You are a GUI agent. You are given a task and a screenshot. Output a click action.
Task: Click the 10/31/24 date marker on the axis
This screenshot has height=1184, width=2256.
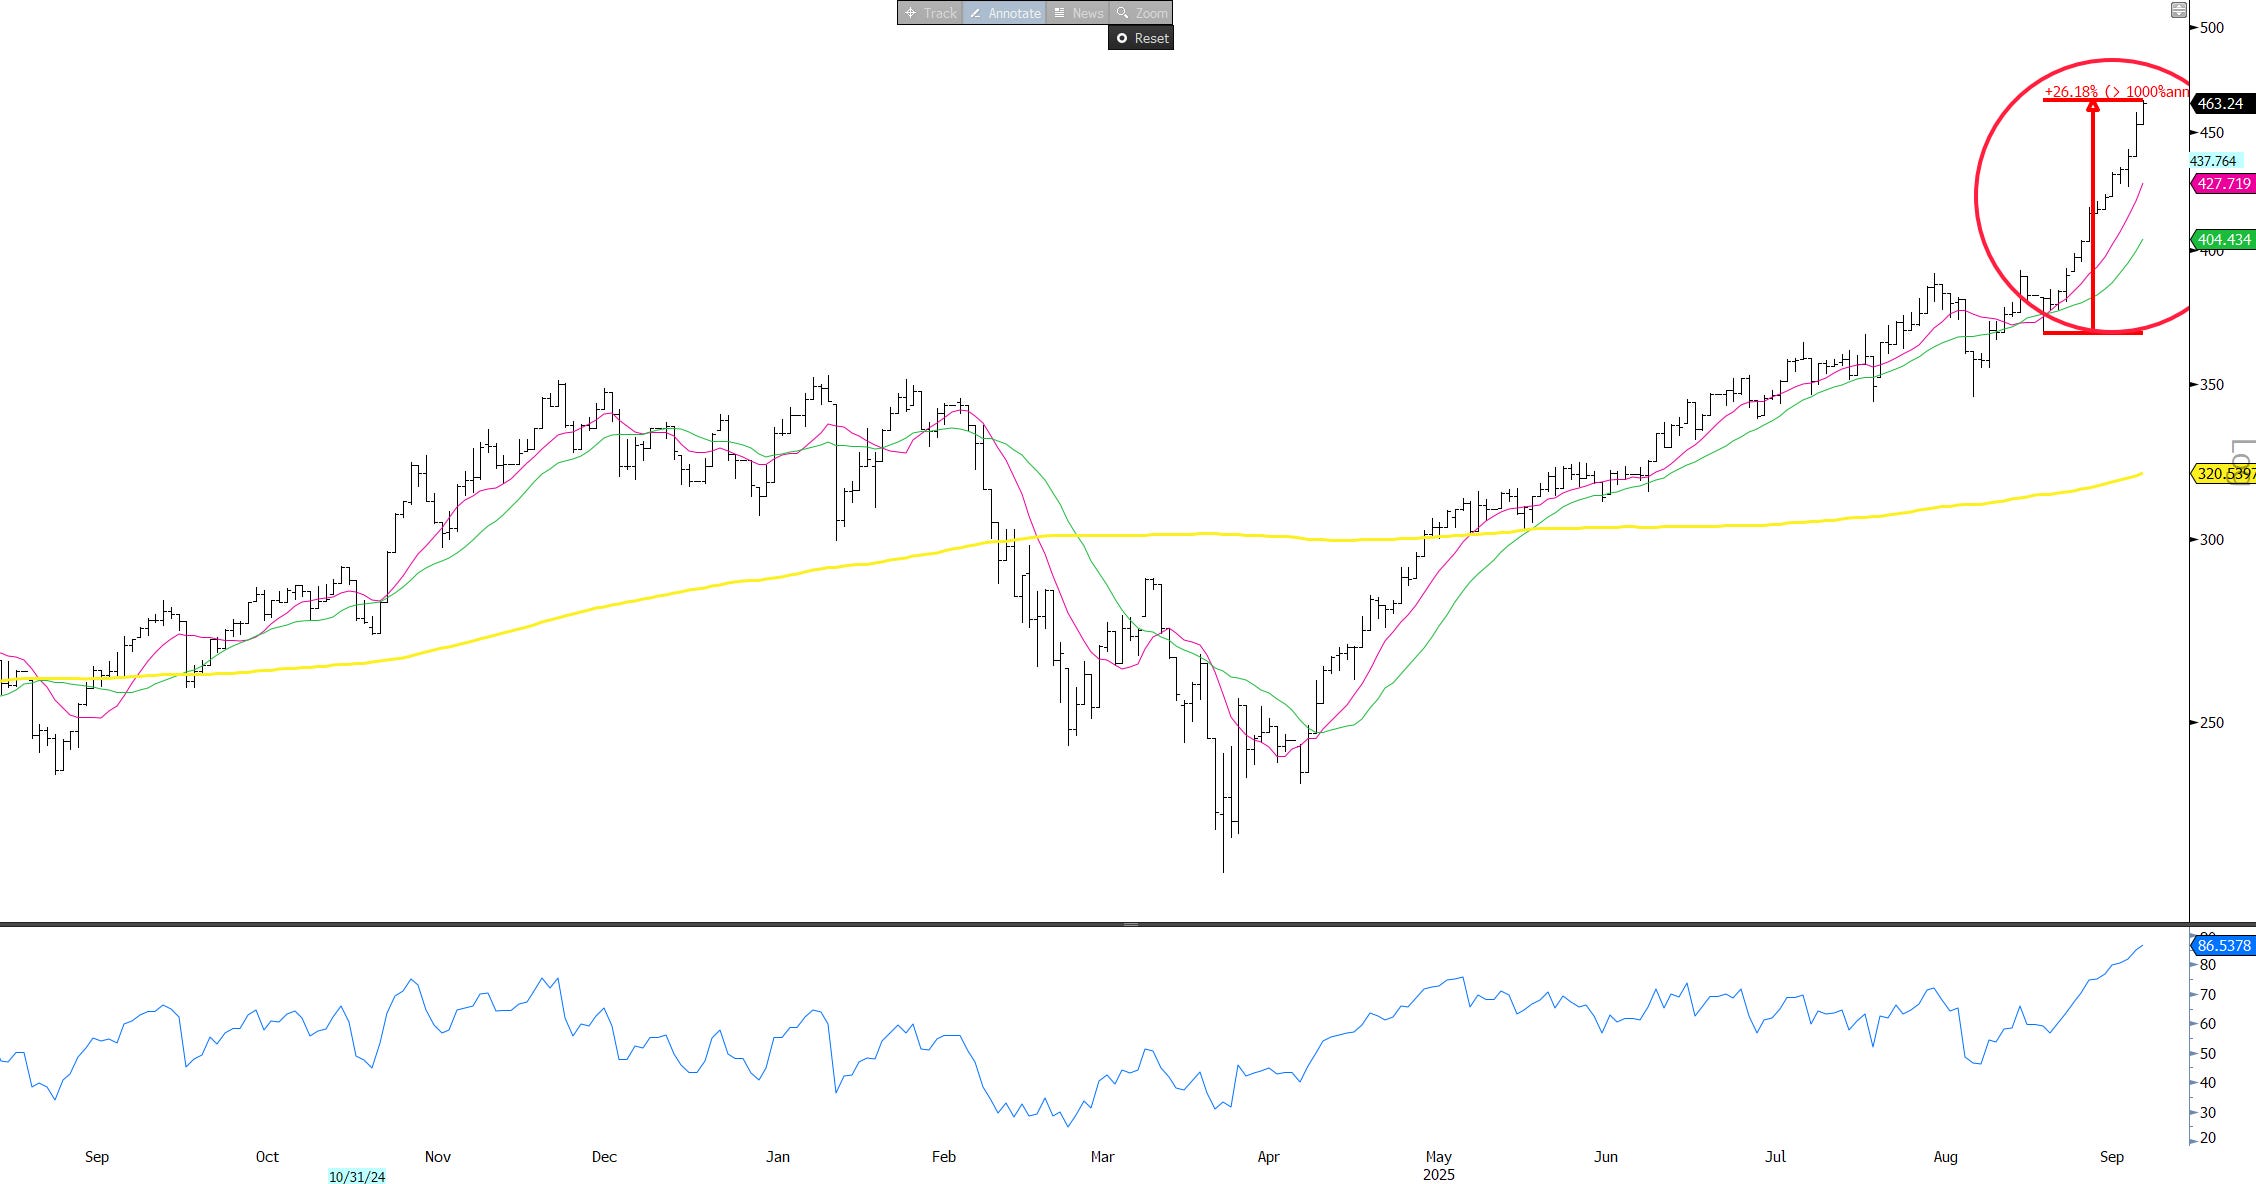[357, 1177]
